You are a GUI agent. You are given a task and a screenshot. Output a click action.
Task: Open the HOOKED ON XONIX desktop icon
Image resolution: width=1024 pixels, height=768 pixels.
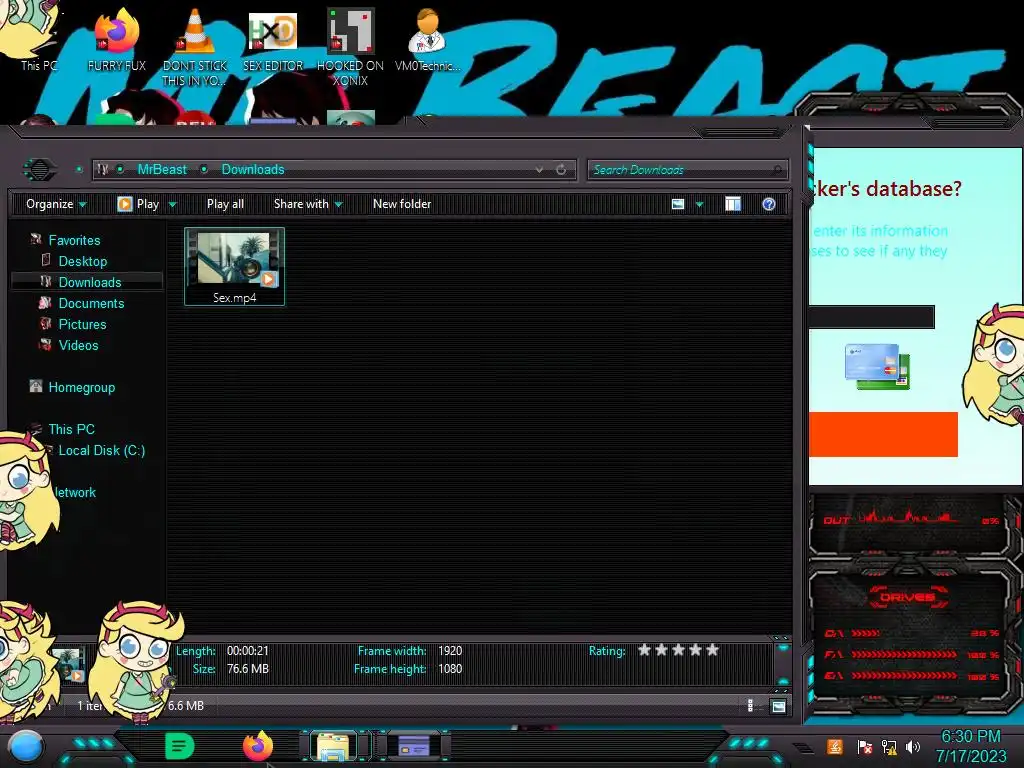pyautogui.click(x=350, y=47)
